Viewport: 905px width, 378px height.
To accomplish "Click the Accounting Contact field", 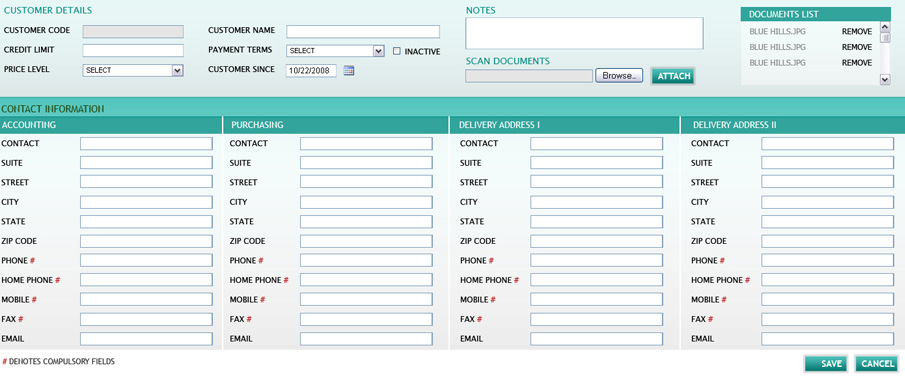I will (146, 144).
